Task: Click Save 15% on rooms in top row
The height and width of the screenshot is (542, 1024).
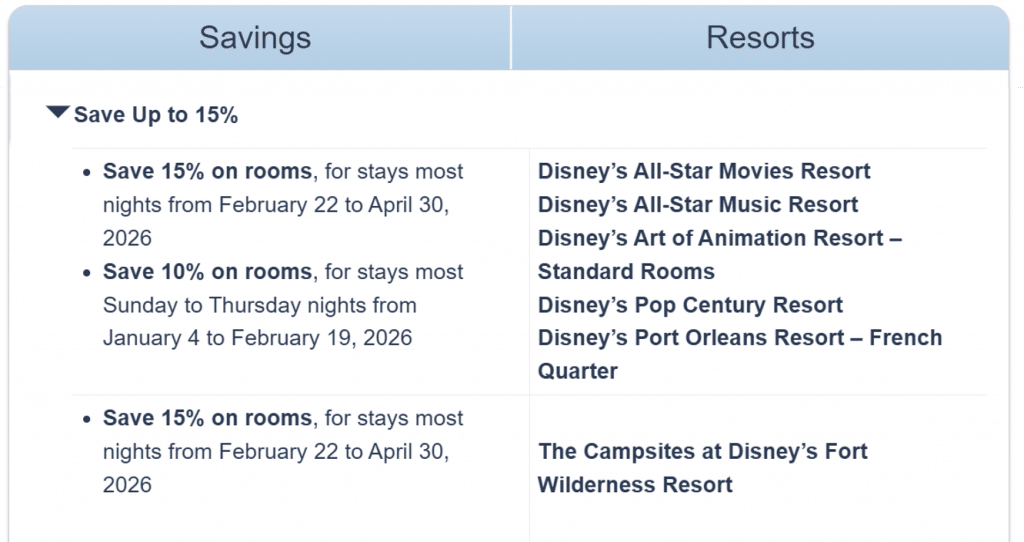Action: click(207, 171)
